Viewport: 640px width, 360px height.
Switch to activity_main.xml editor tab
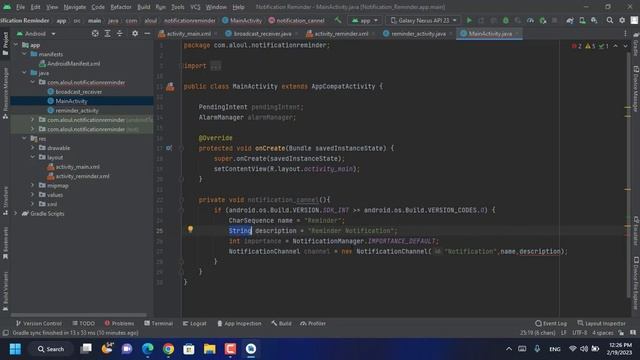[x=188, y=33]
